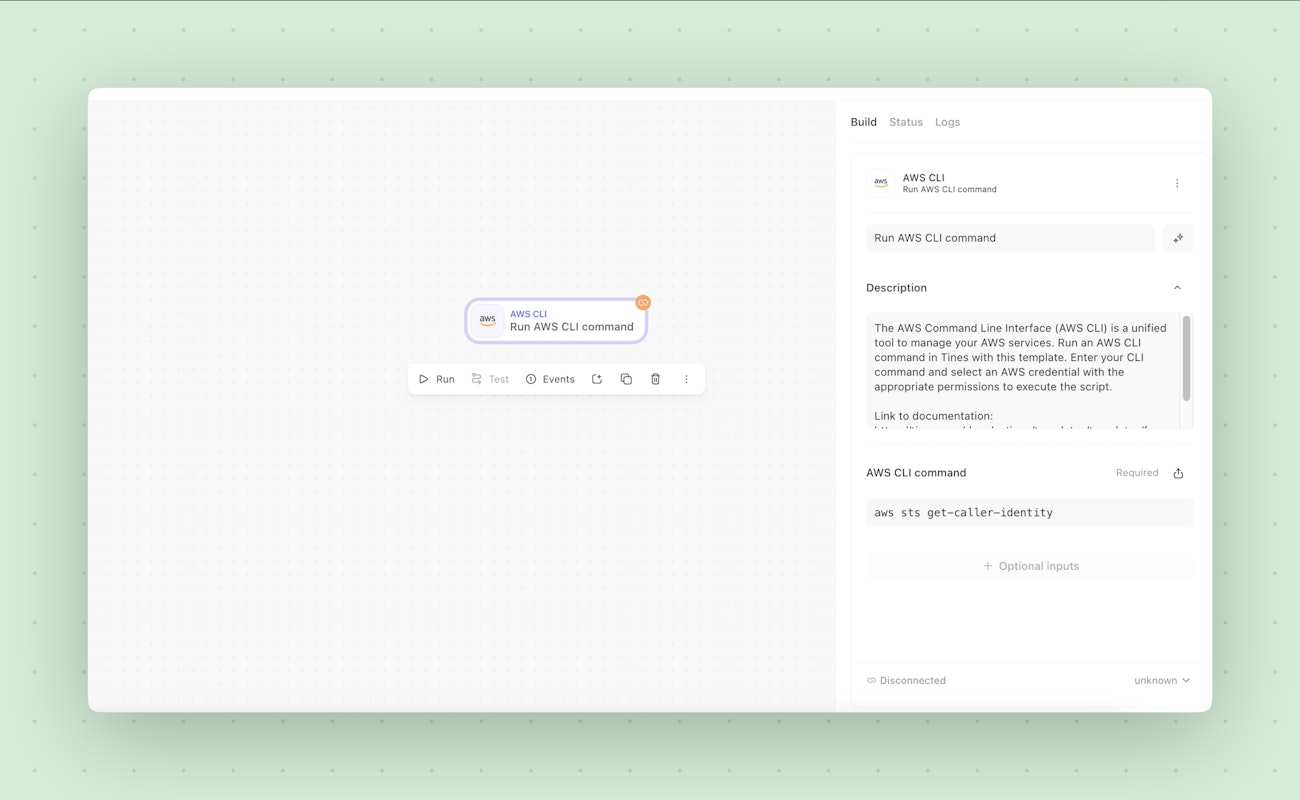This screenshot has height=800, width=1300.
Task: Expand Optional inputs section
Action: 1030,566
